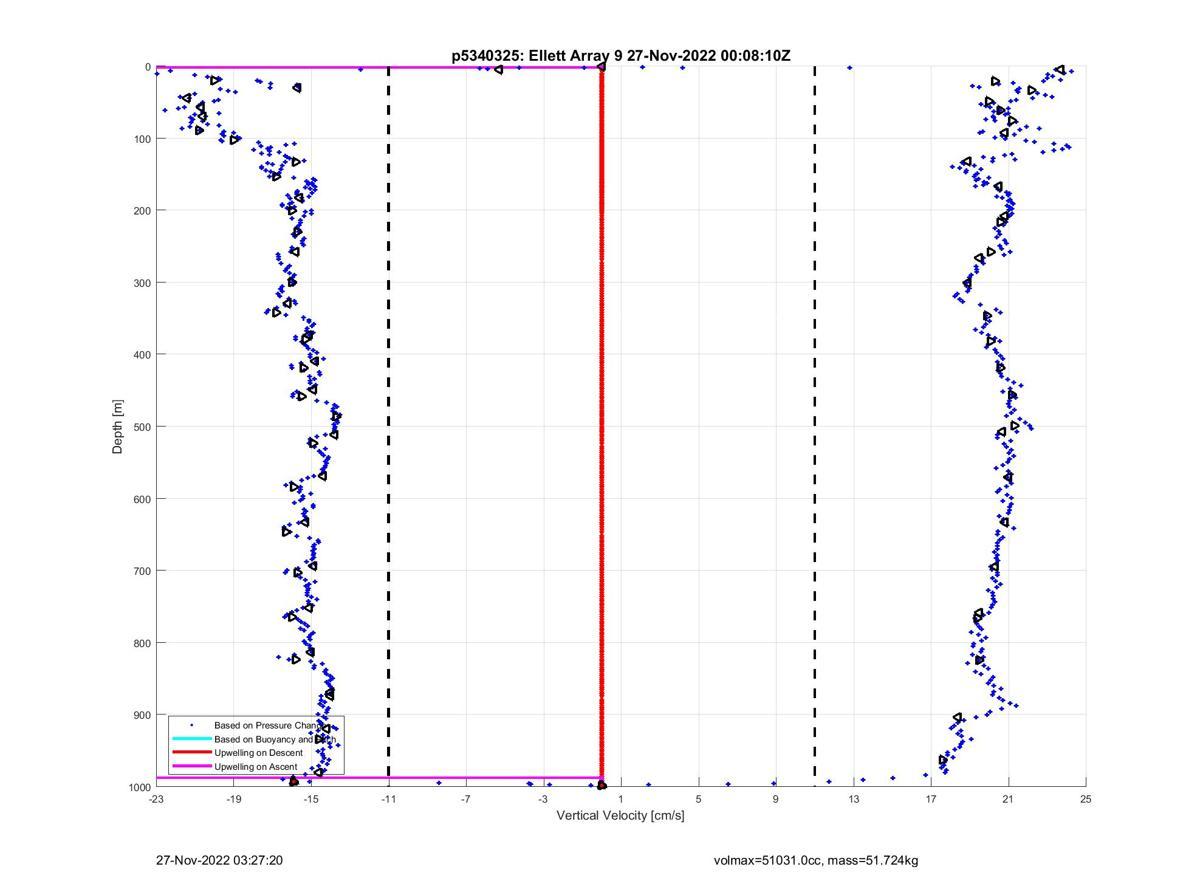Click velocity axis tick label '25'

pos(1086,799)
